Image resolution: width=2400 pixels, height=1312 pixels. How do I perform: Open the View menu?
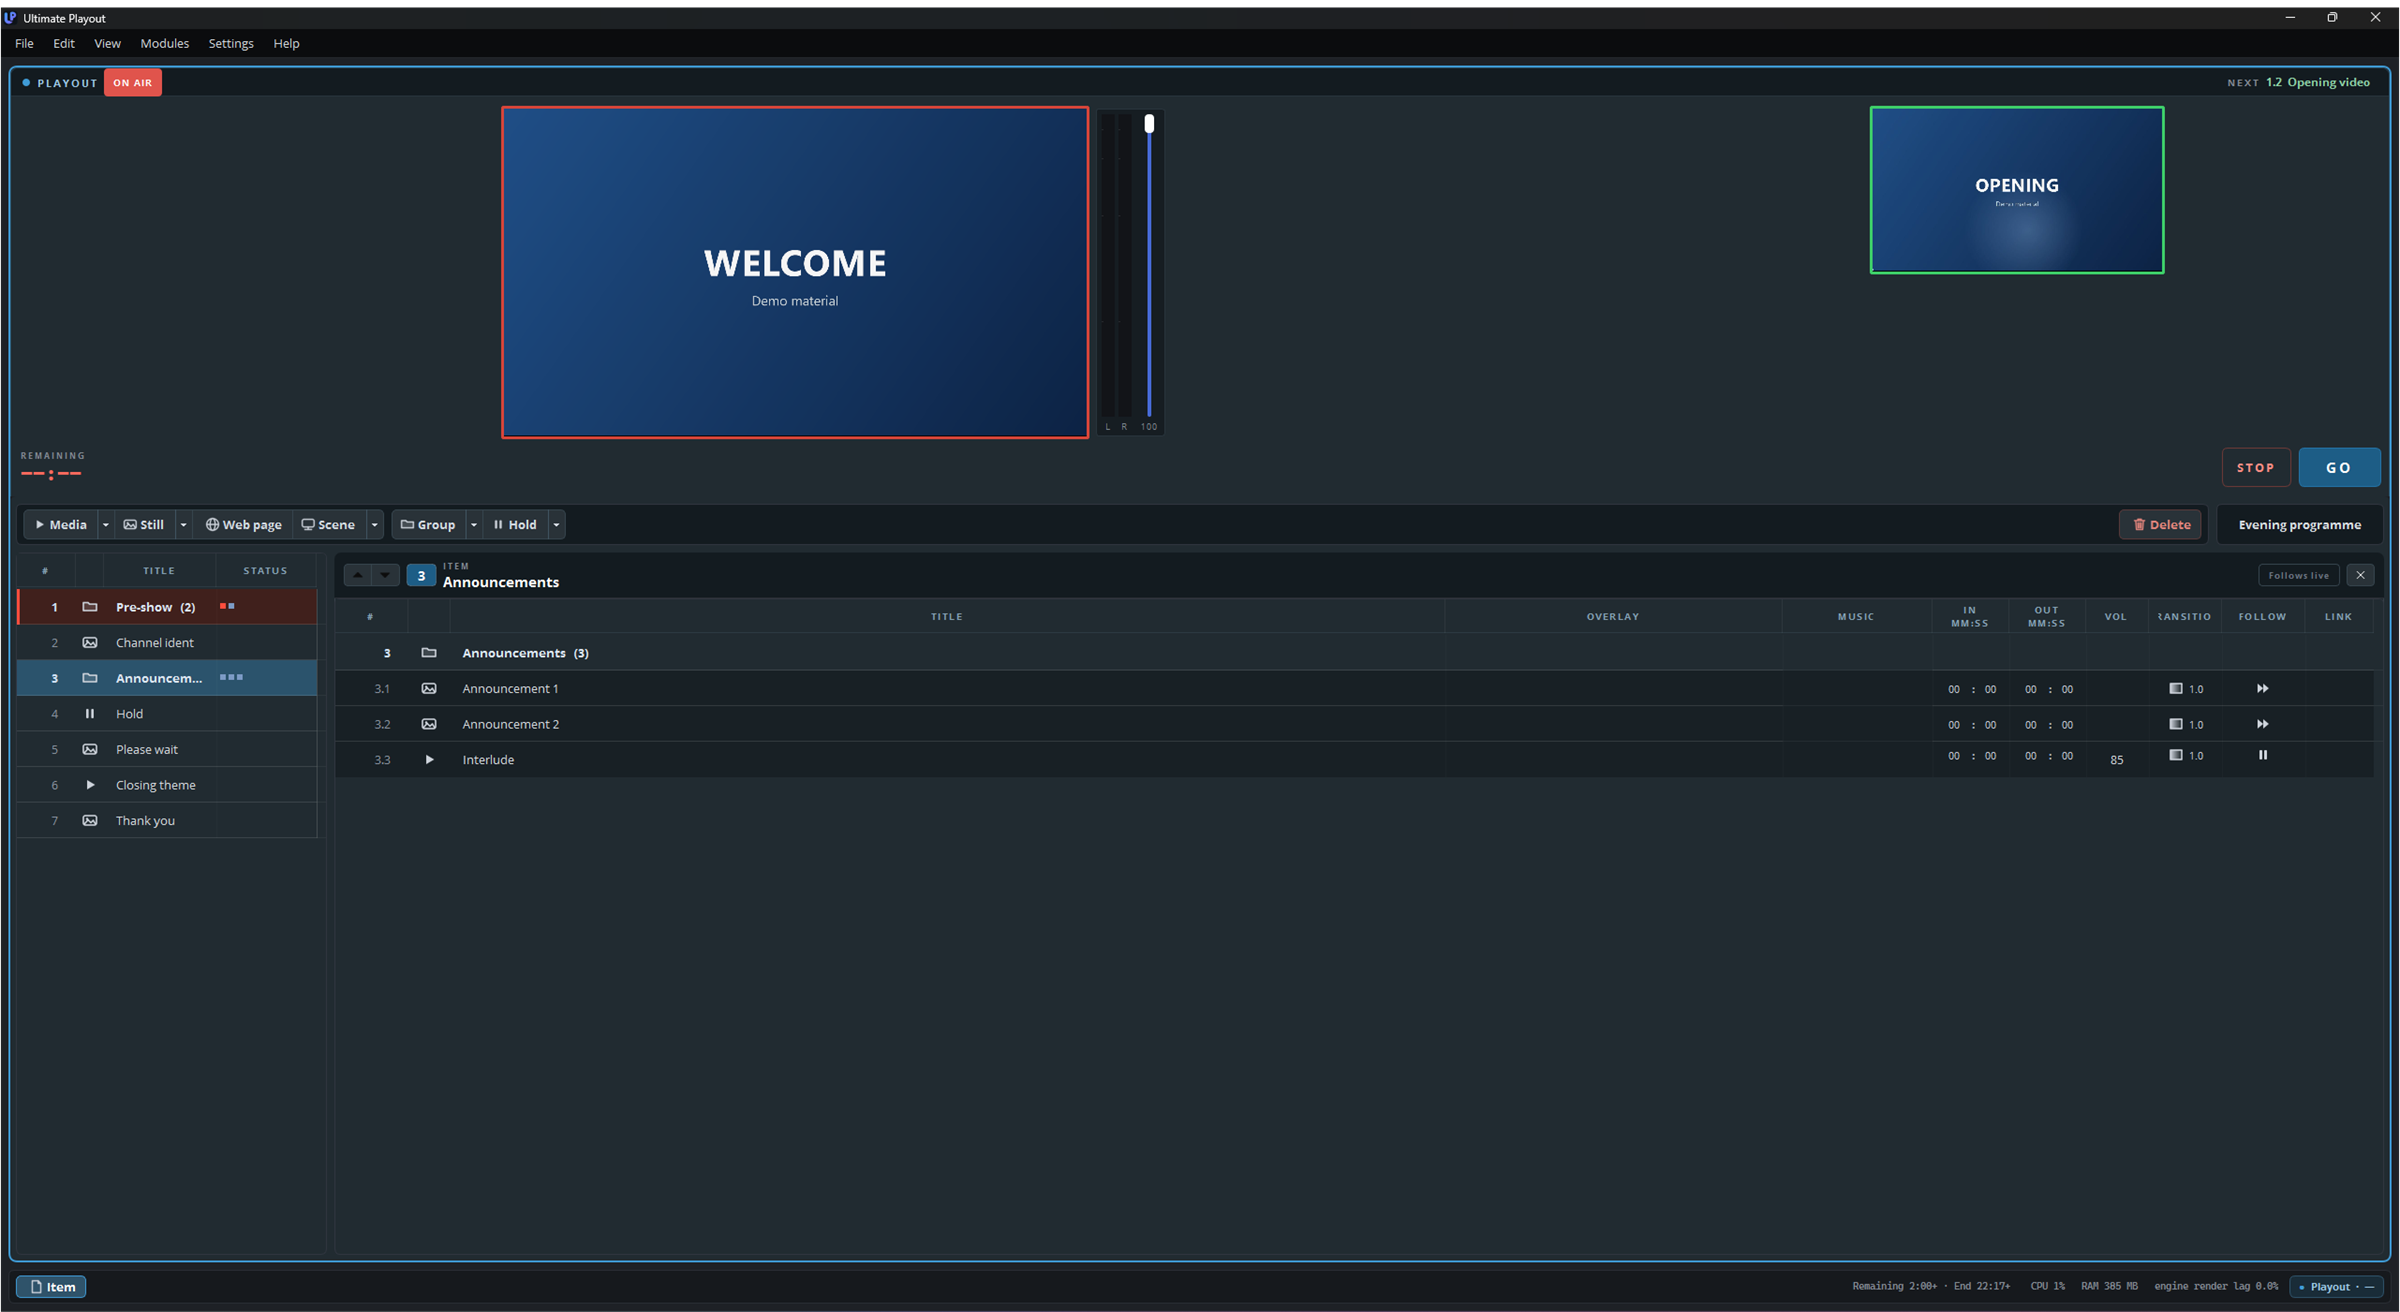coord(107,43)
